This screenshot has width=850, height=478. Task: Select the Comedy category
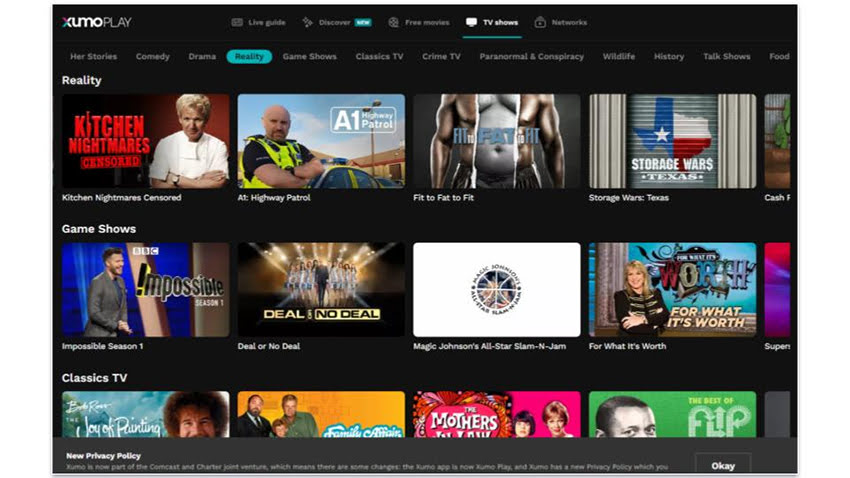(152, 56)
